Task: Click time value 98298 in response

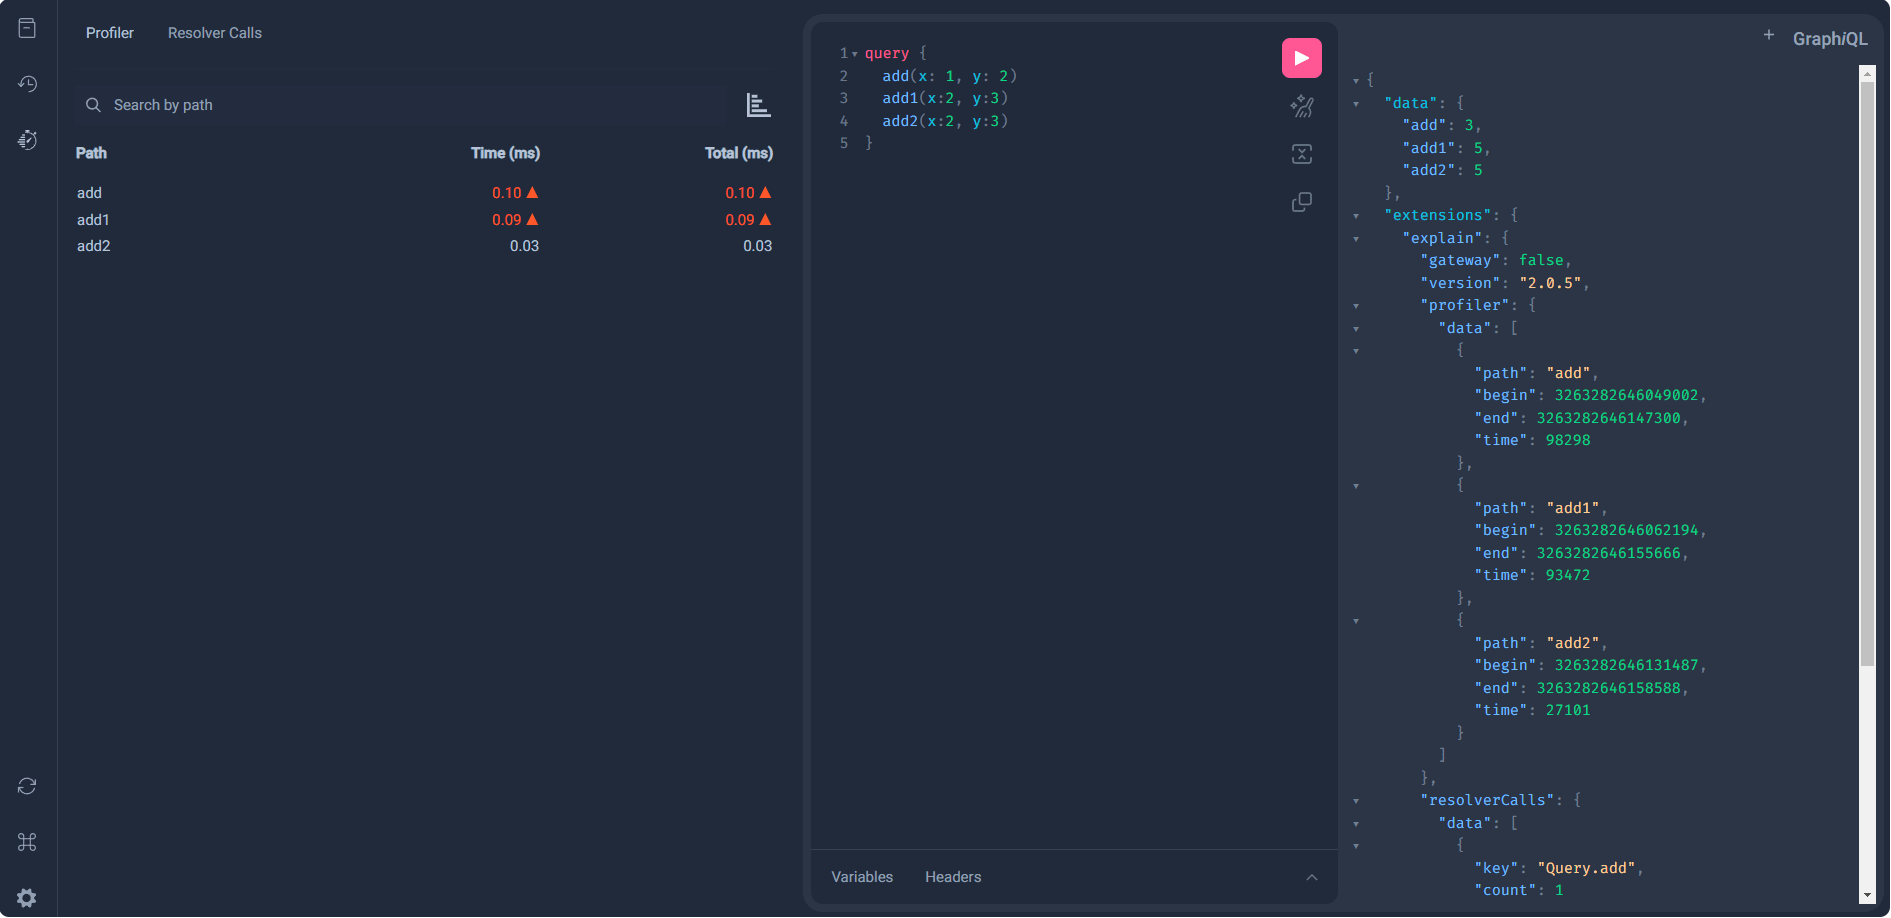Action: (1568, 441)
